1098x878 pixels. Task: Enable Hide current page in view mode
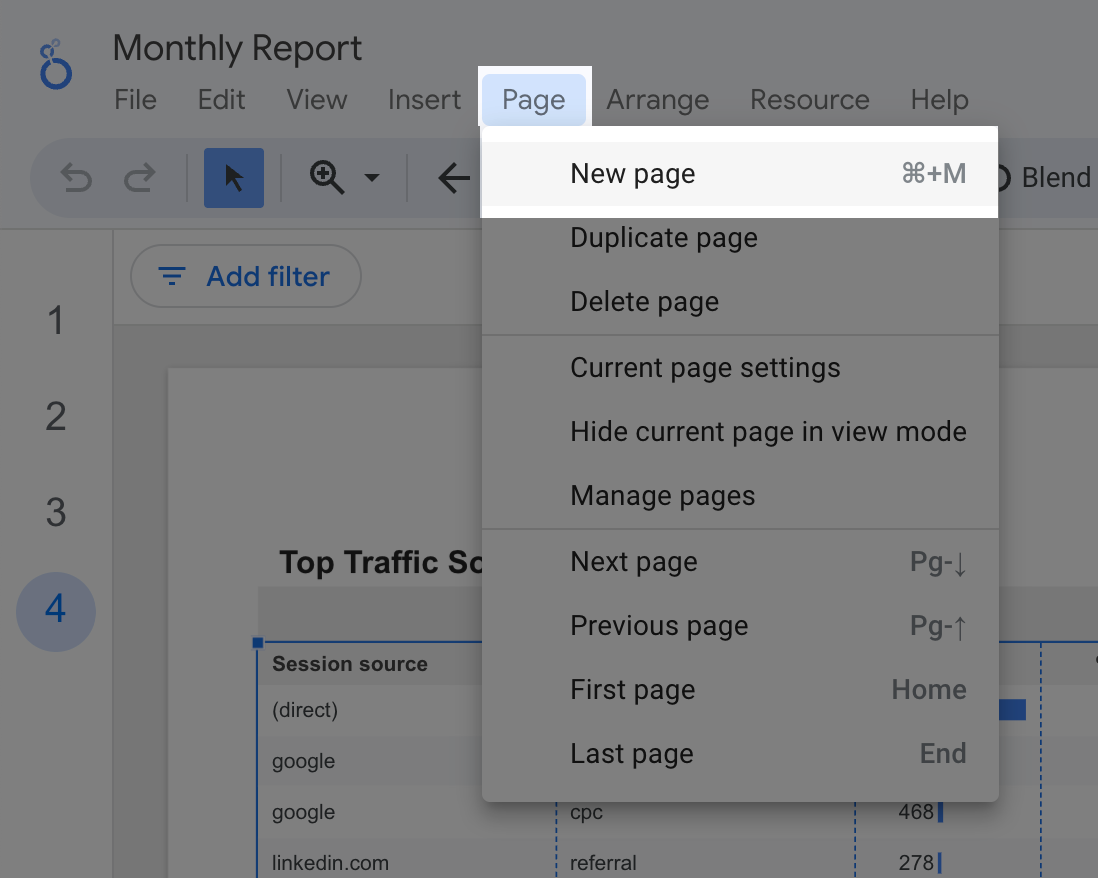point(767,432)
